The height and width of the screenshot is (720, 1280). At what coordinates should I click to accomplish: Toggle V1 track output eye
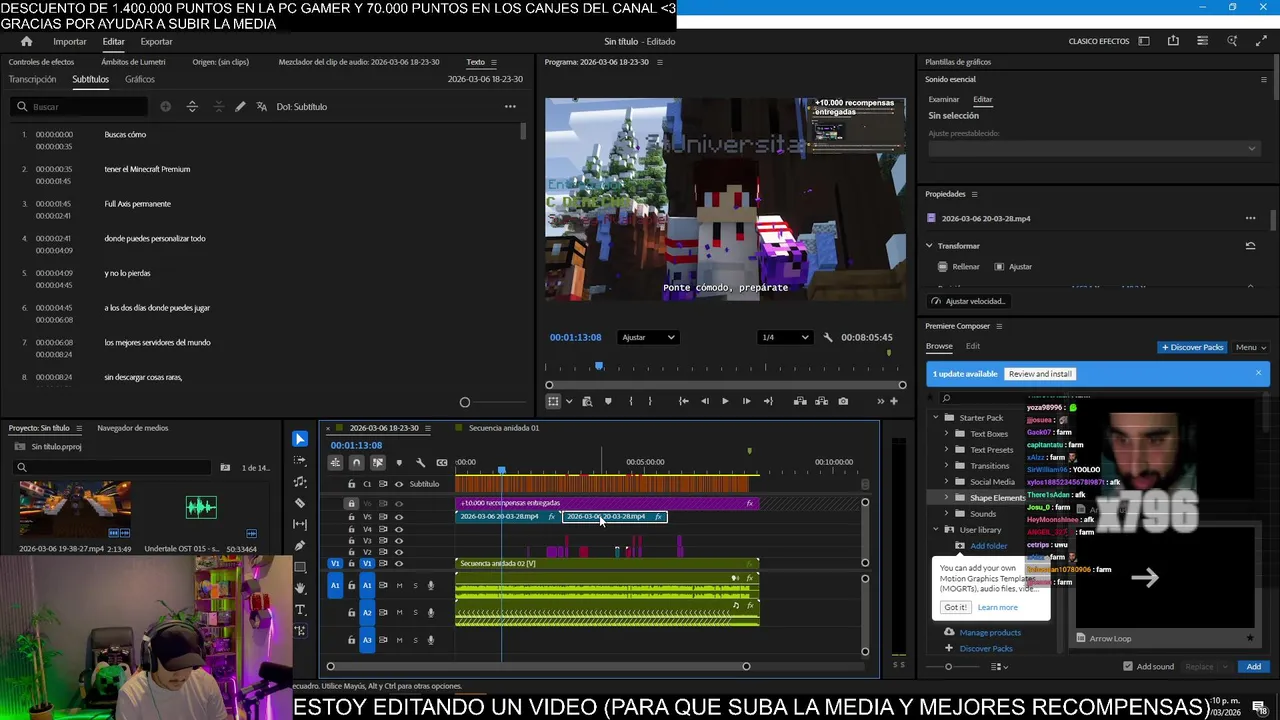coord(399,564)
